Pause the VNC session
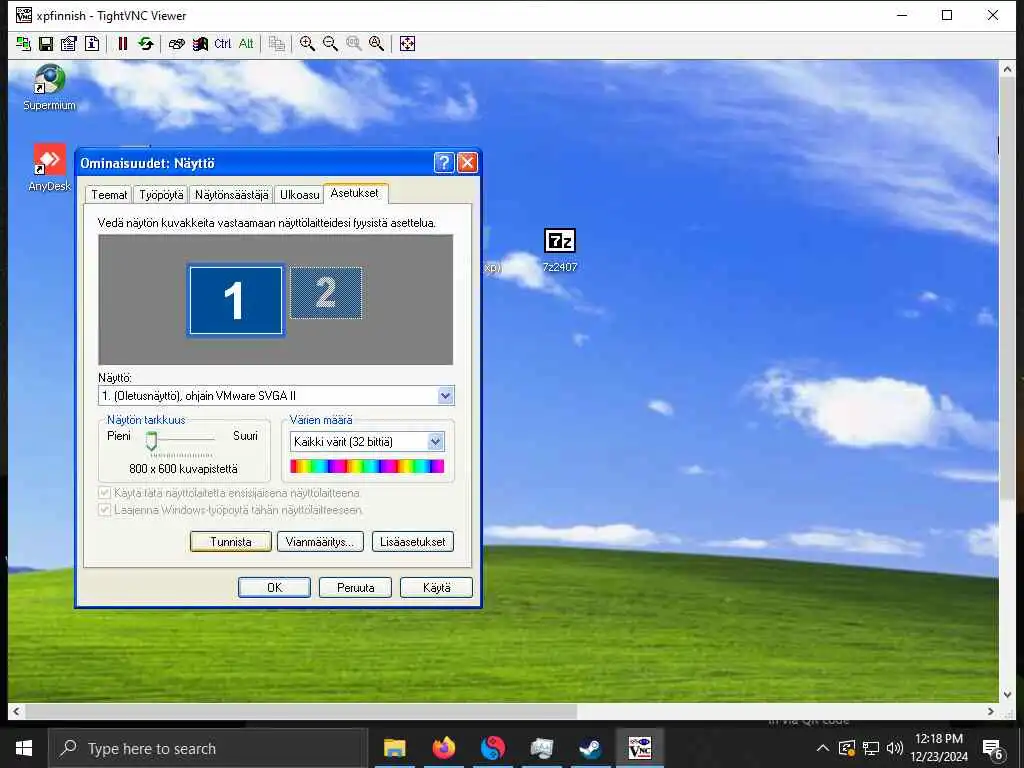The image size is (1024, 768). tap(122, 44)
